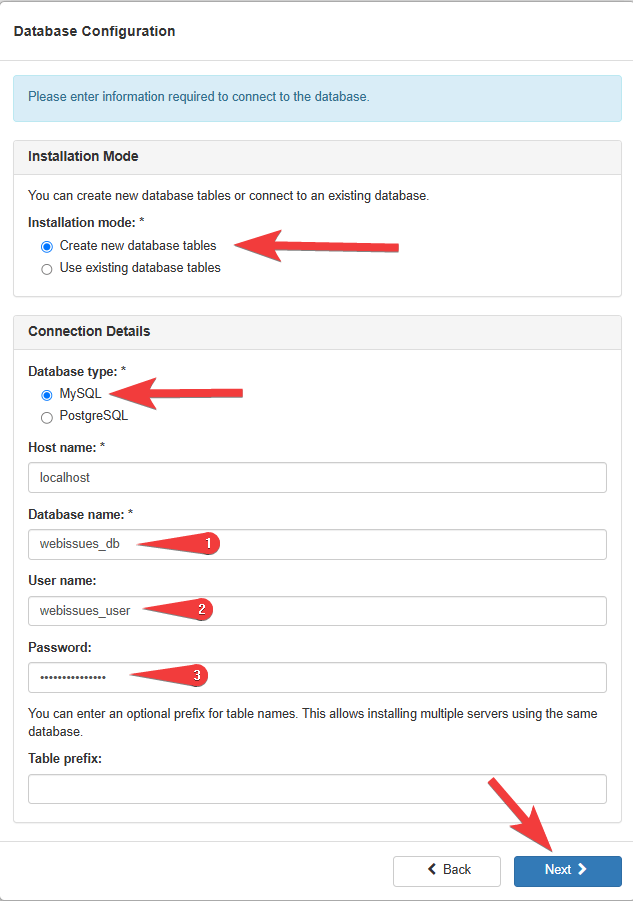Screen dimensions: 633x901
Task: Click the Host name input field
Action: tap(317, 478)
